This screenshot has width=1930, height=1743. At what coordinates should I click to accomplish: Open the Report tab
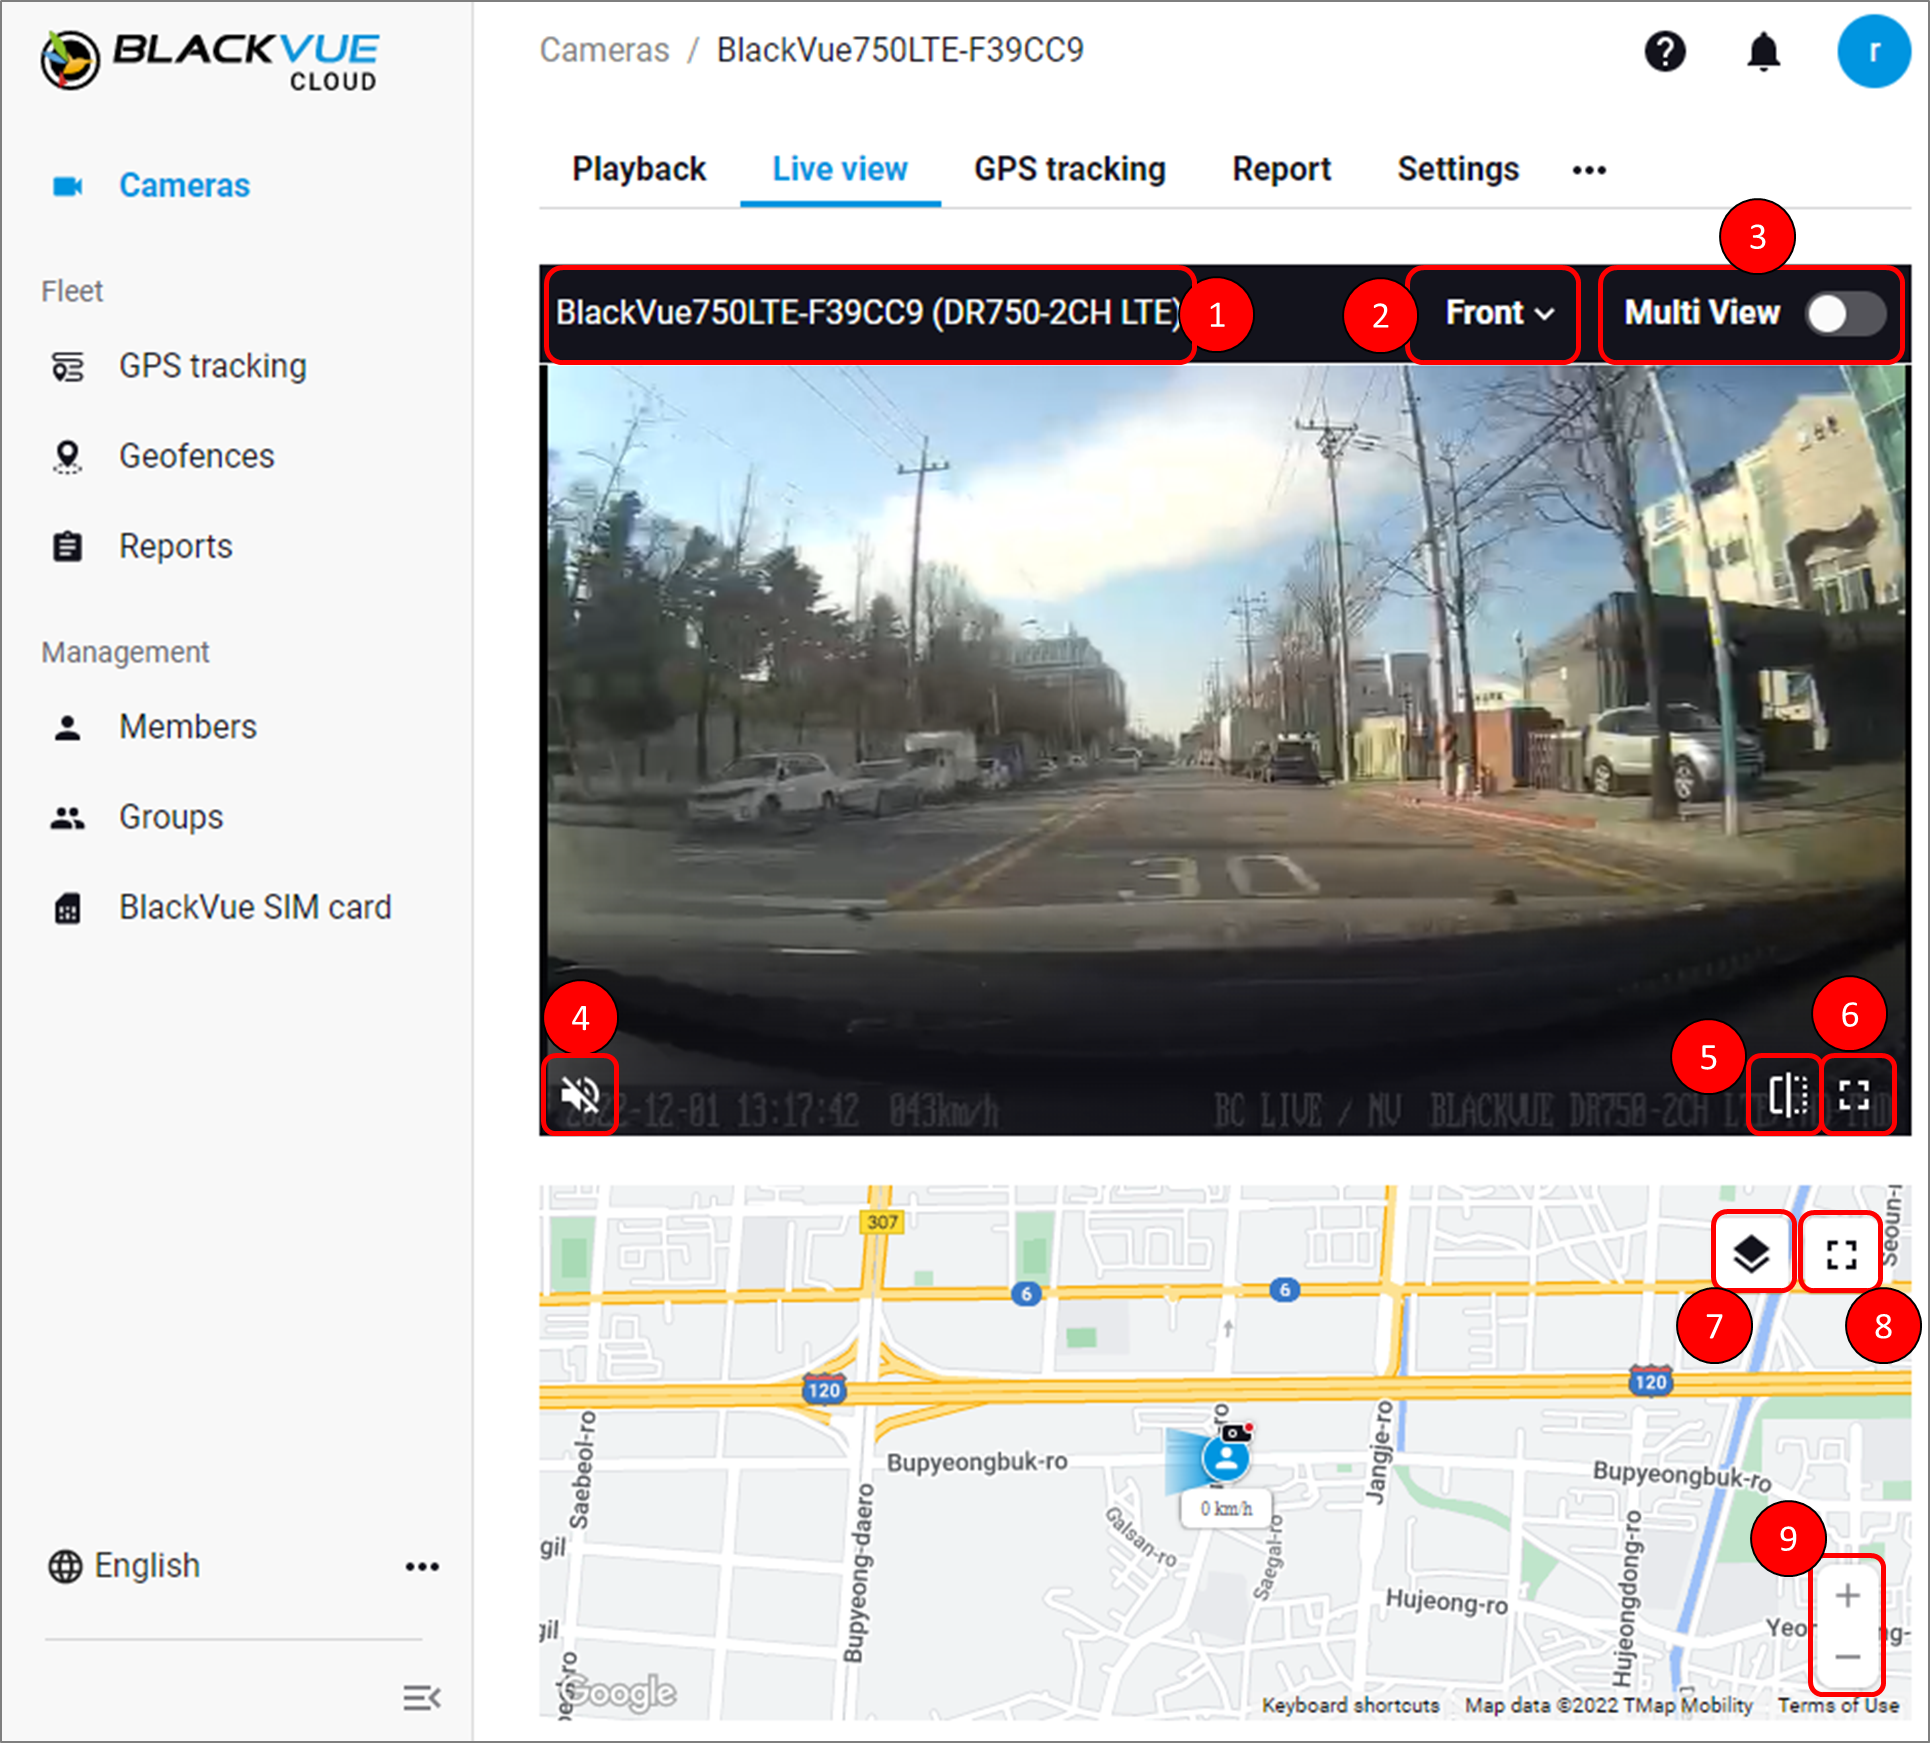tap(1281, 169)
